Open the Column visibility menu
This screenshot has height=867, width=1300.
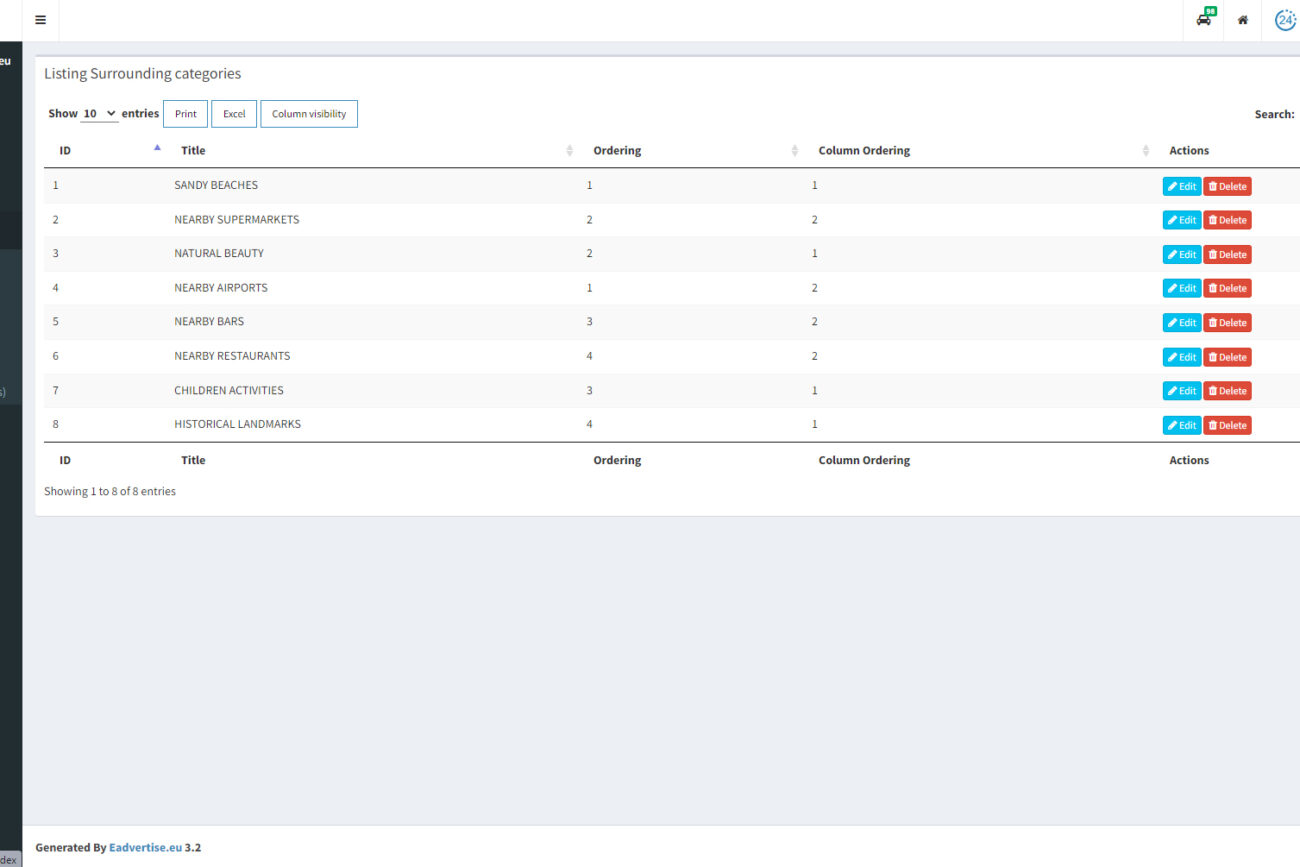308,114
